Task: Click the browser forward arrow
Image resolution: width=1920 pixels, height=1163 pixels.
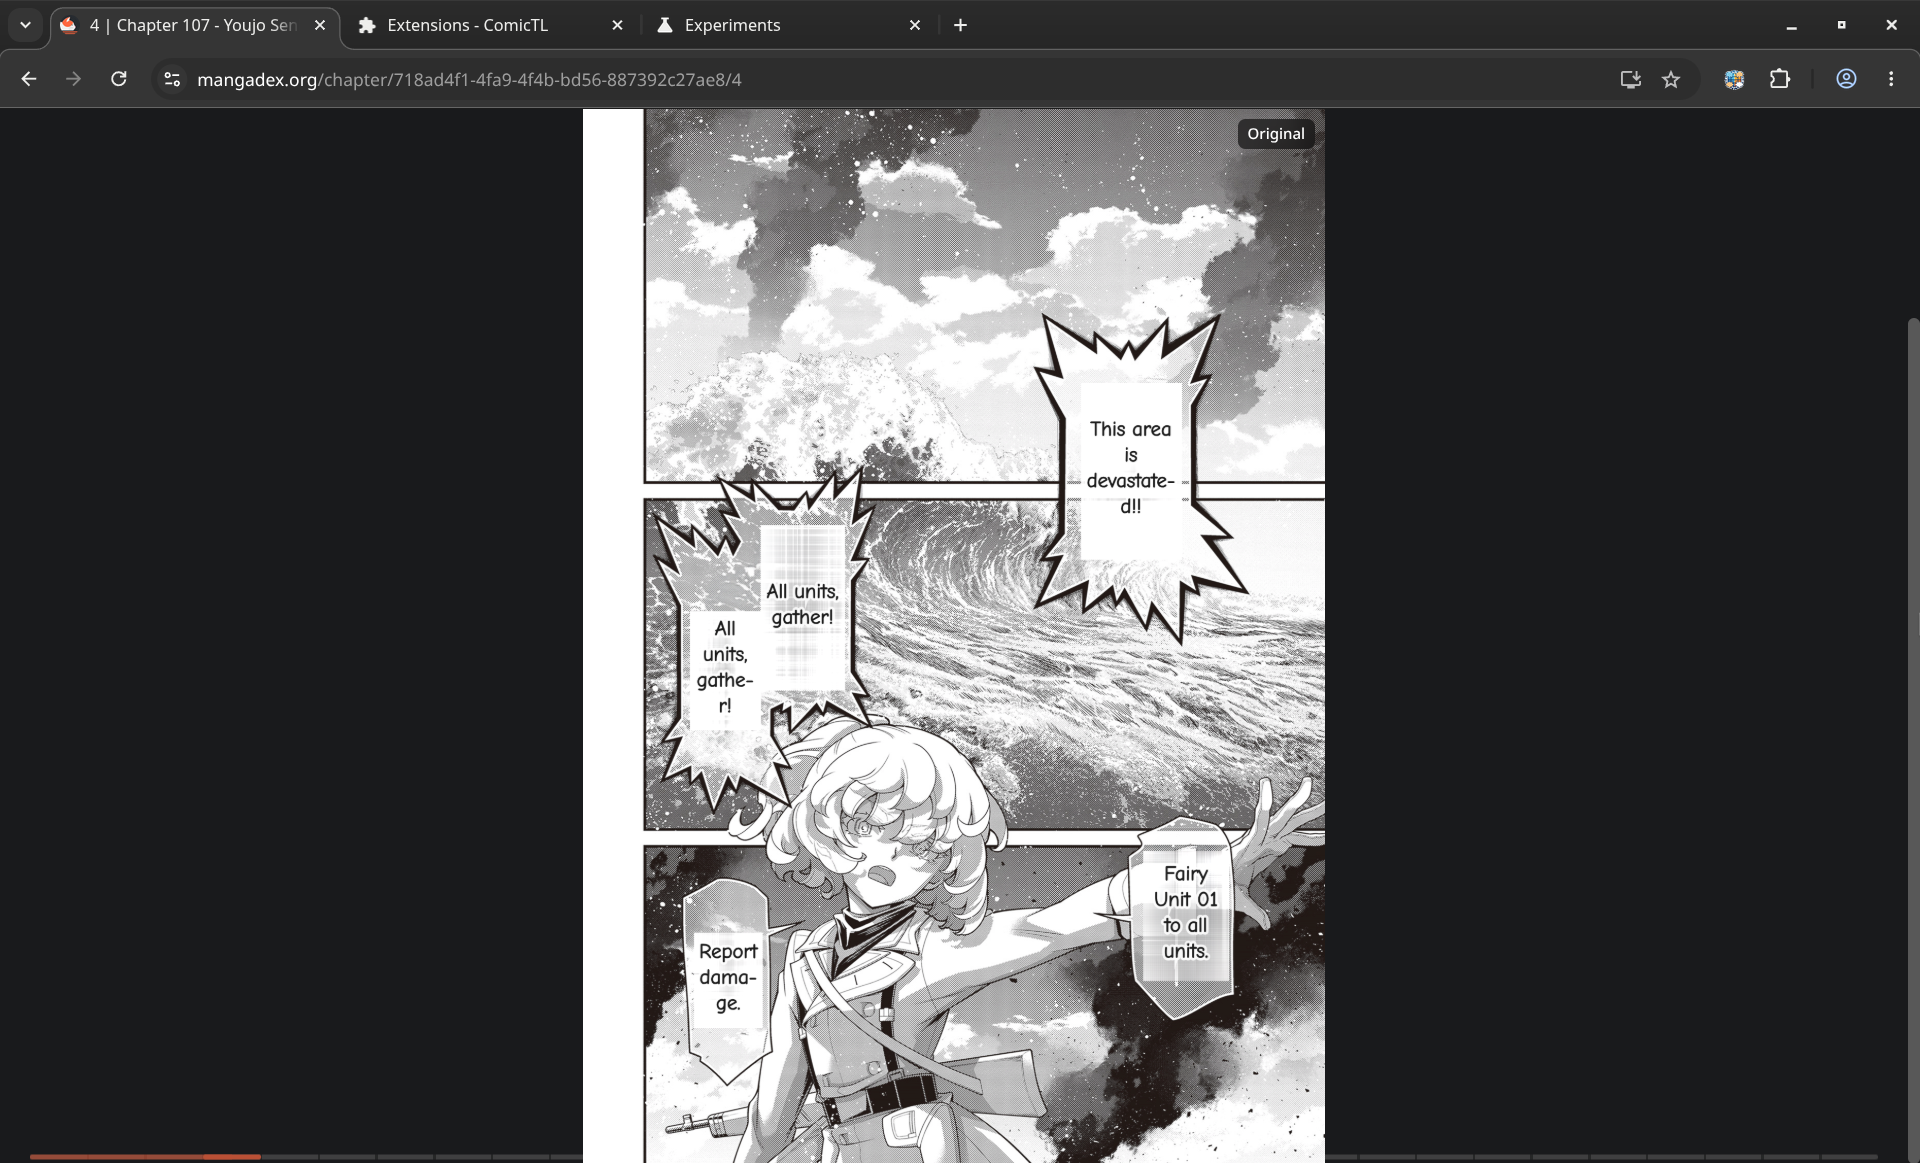Action: [73, 79]
